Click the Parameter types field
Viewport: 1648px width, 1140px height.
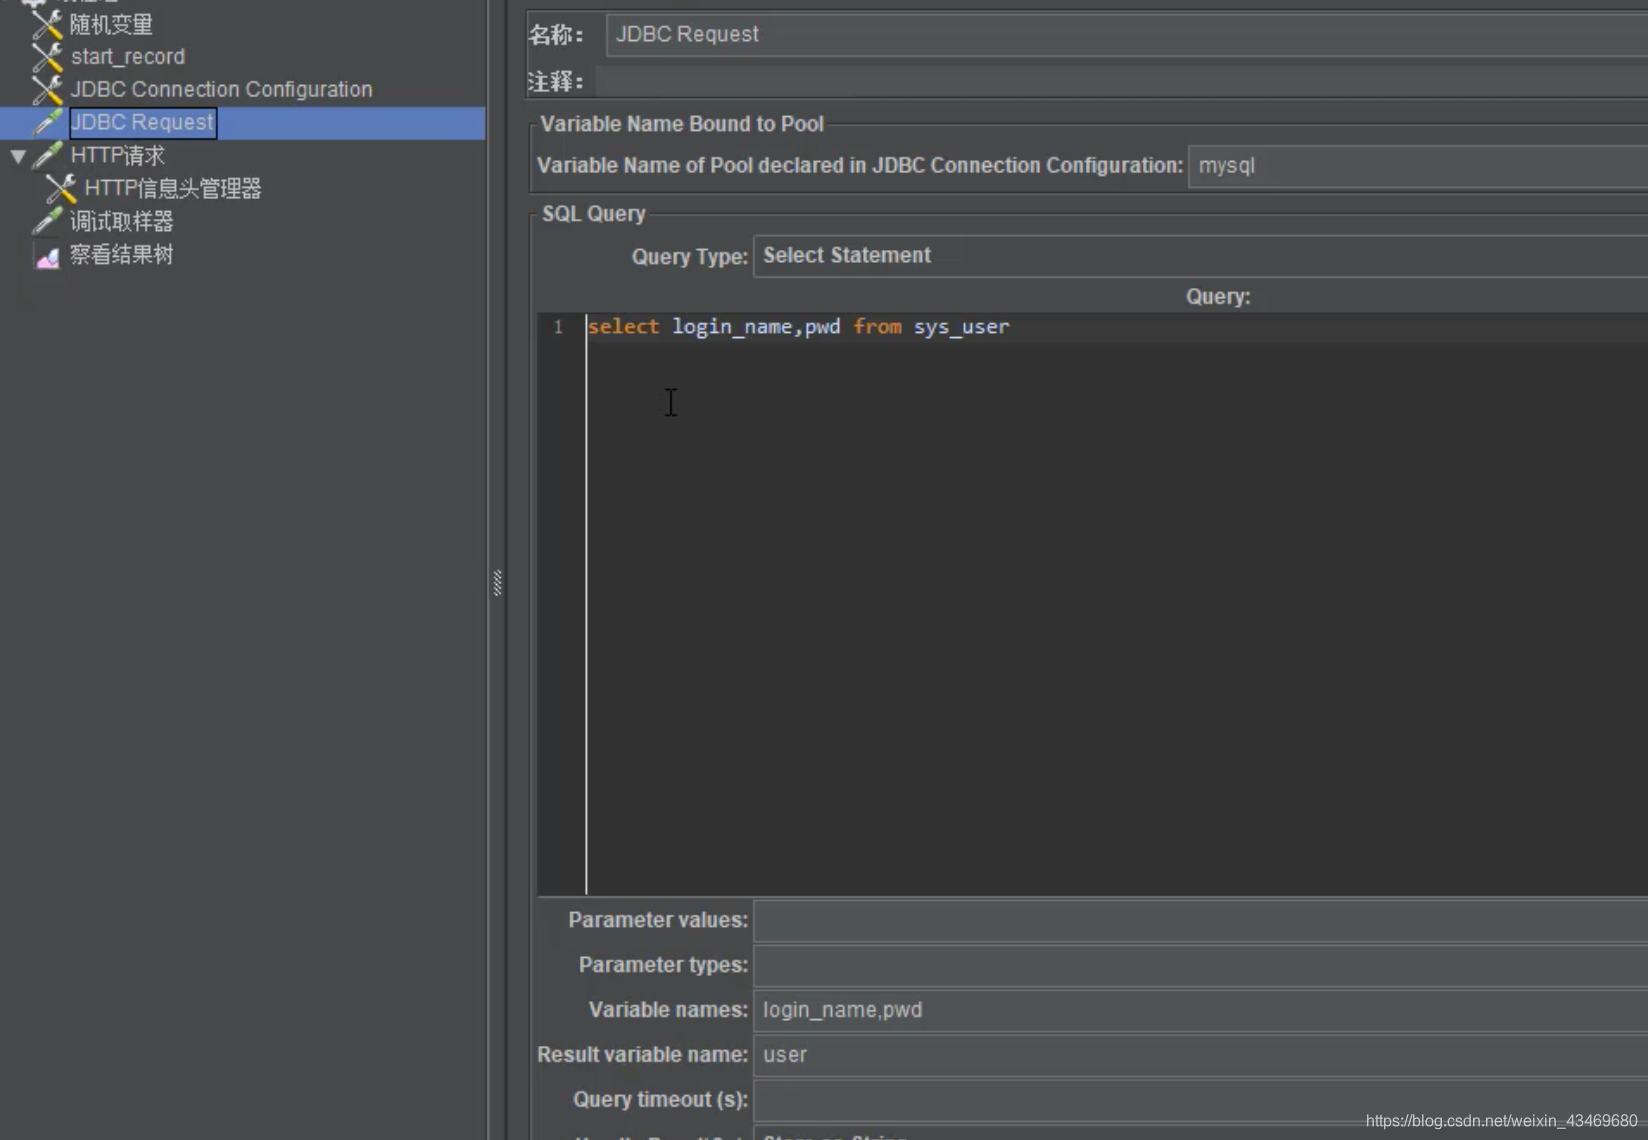click(x=1200, y=965)
